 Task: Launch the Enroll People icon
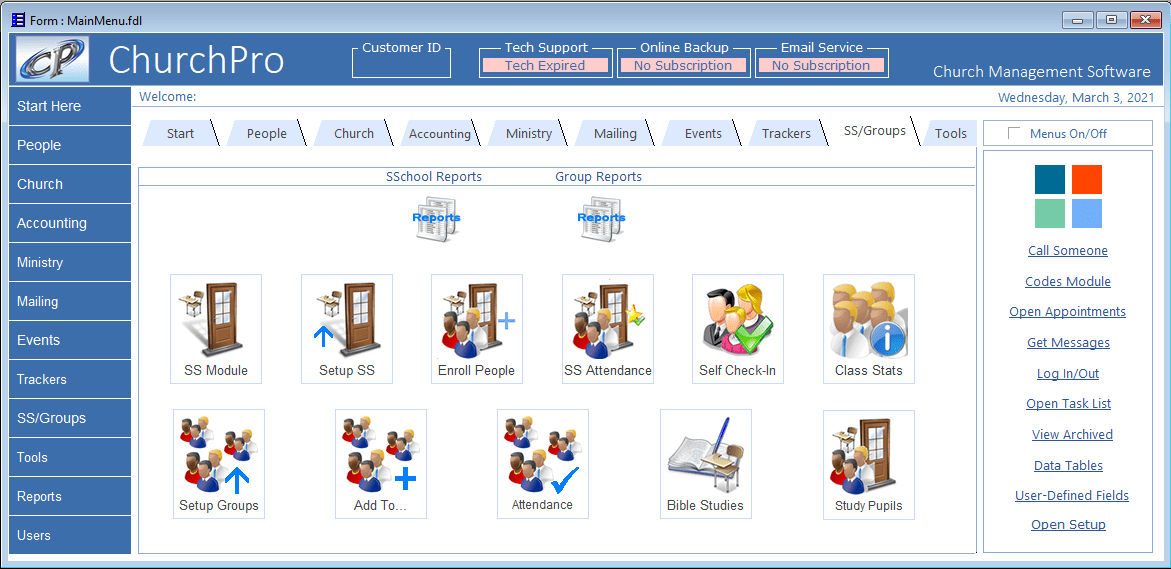[476, 329]
